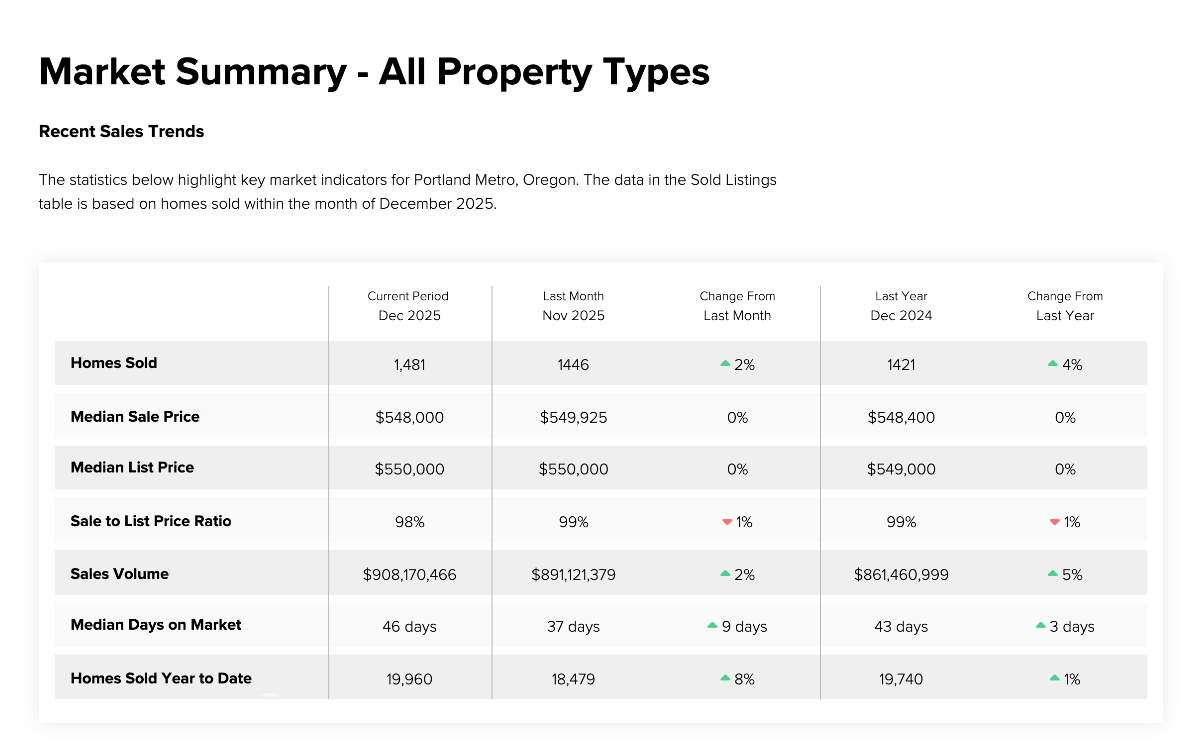The image size is (1202, 744).
Task: Click the Last Year Dec 2024 column header
Action: tap(901, 305)
